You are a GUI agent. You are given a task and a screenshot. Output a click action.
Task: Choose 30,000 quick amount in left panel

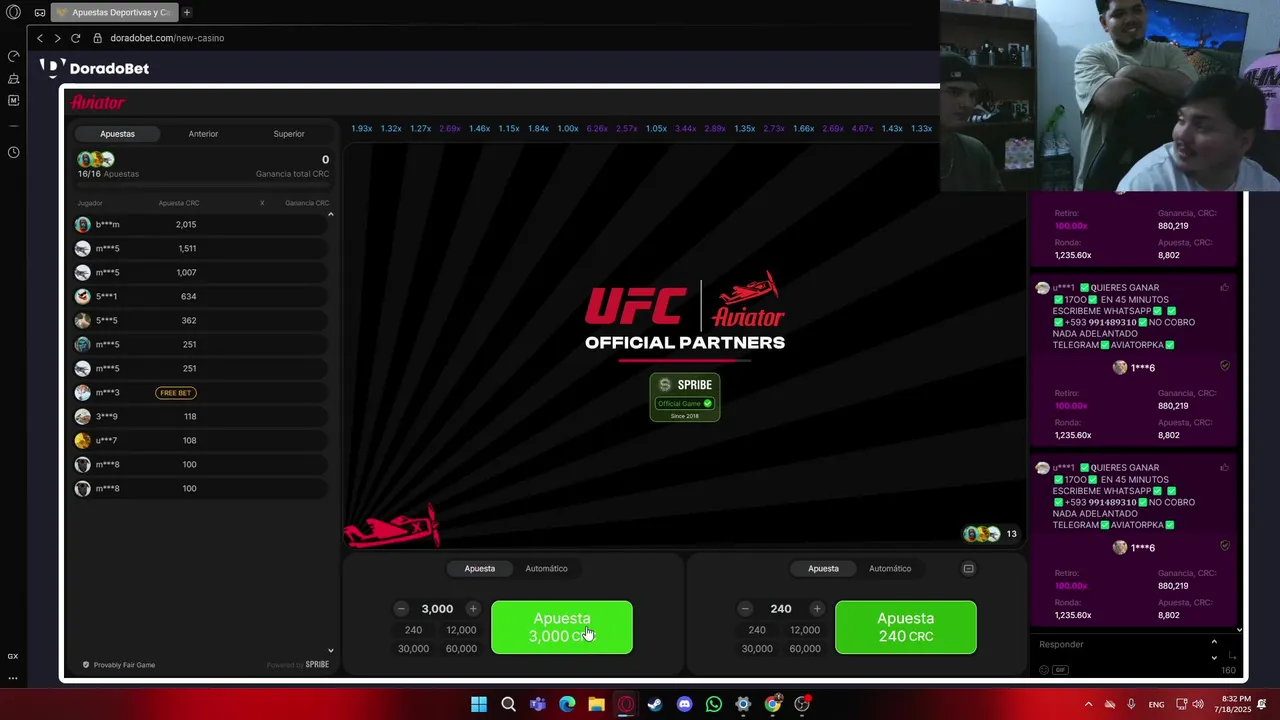[413, 648]
